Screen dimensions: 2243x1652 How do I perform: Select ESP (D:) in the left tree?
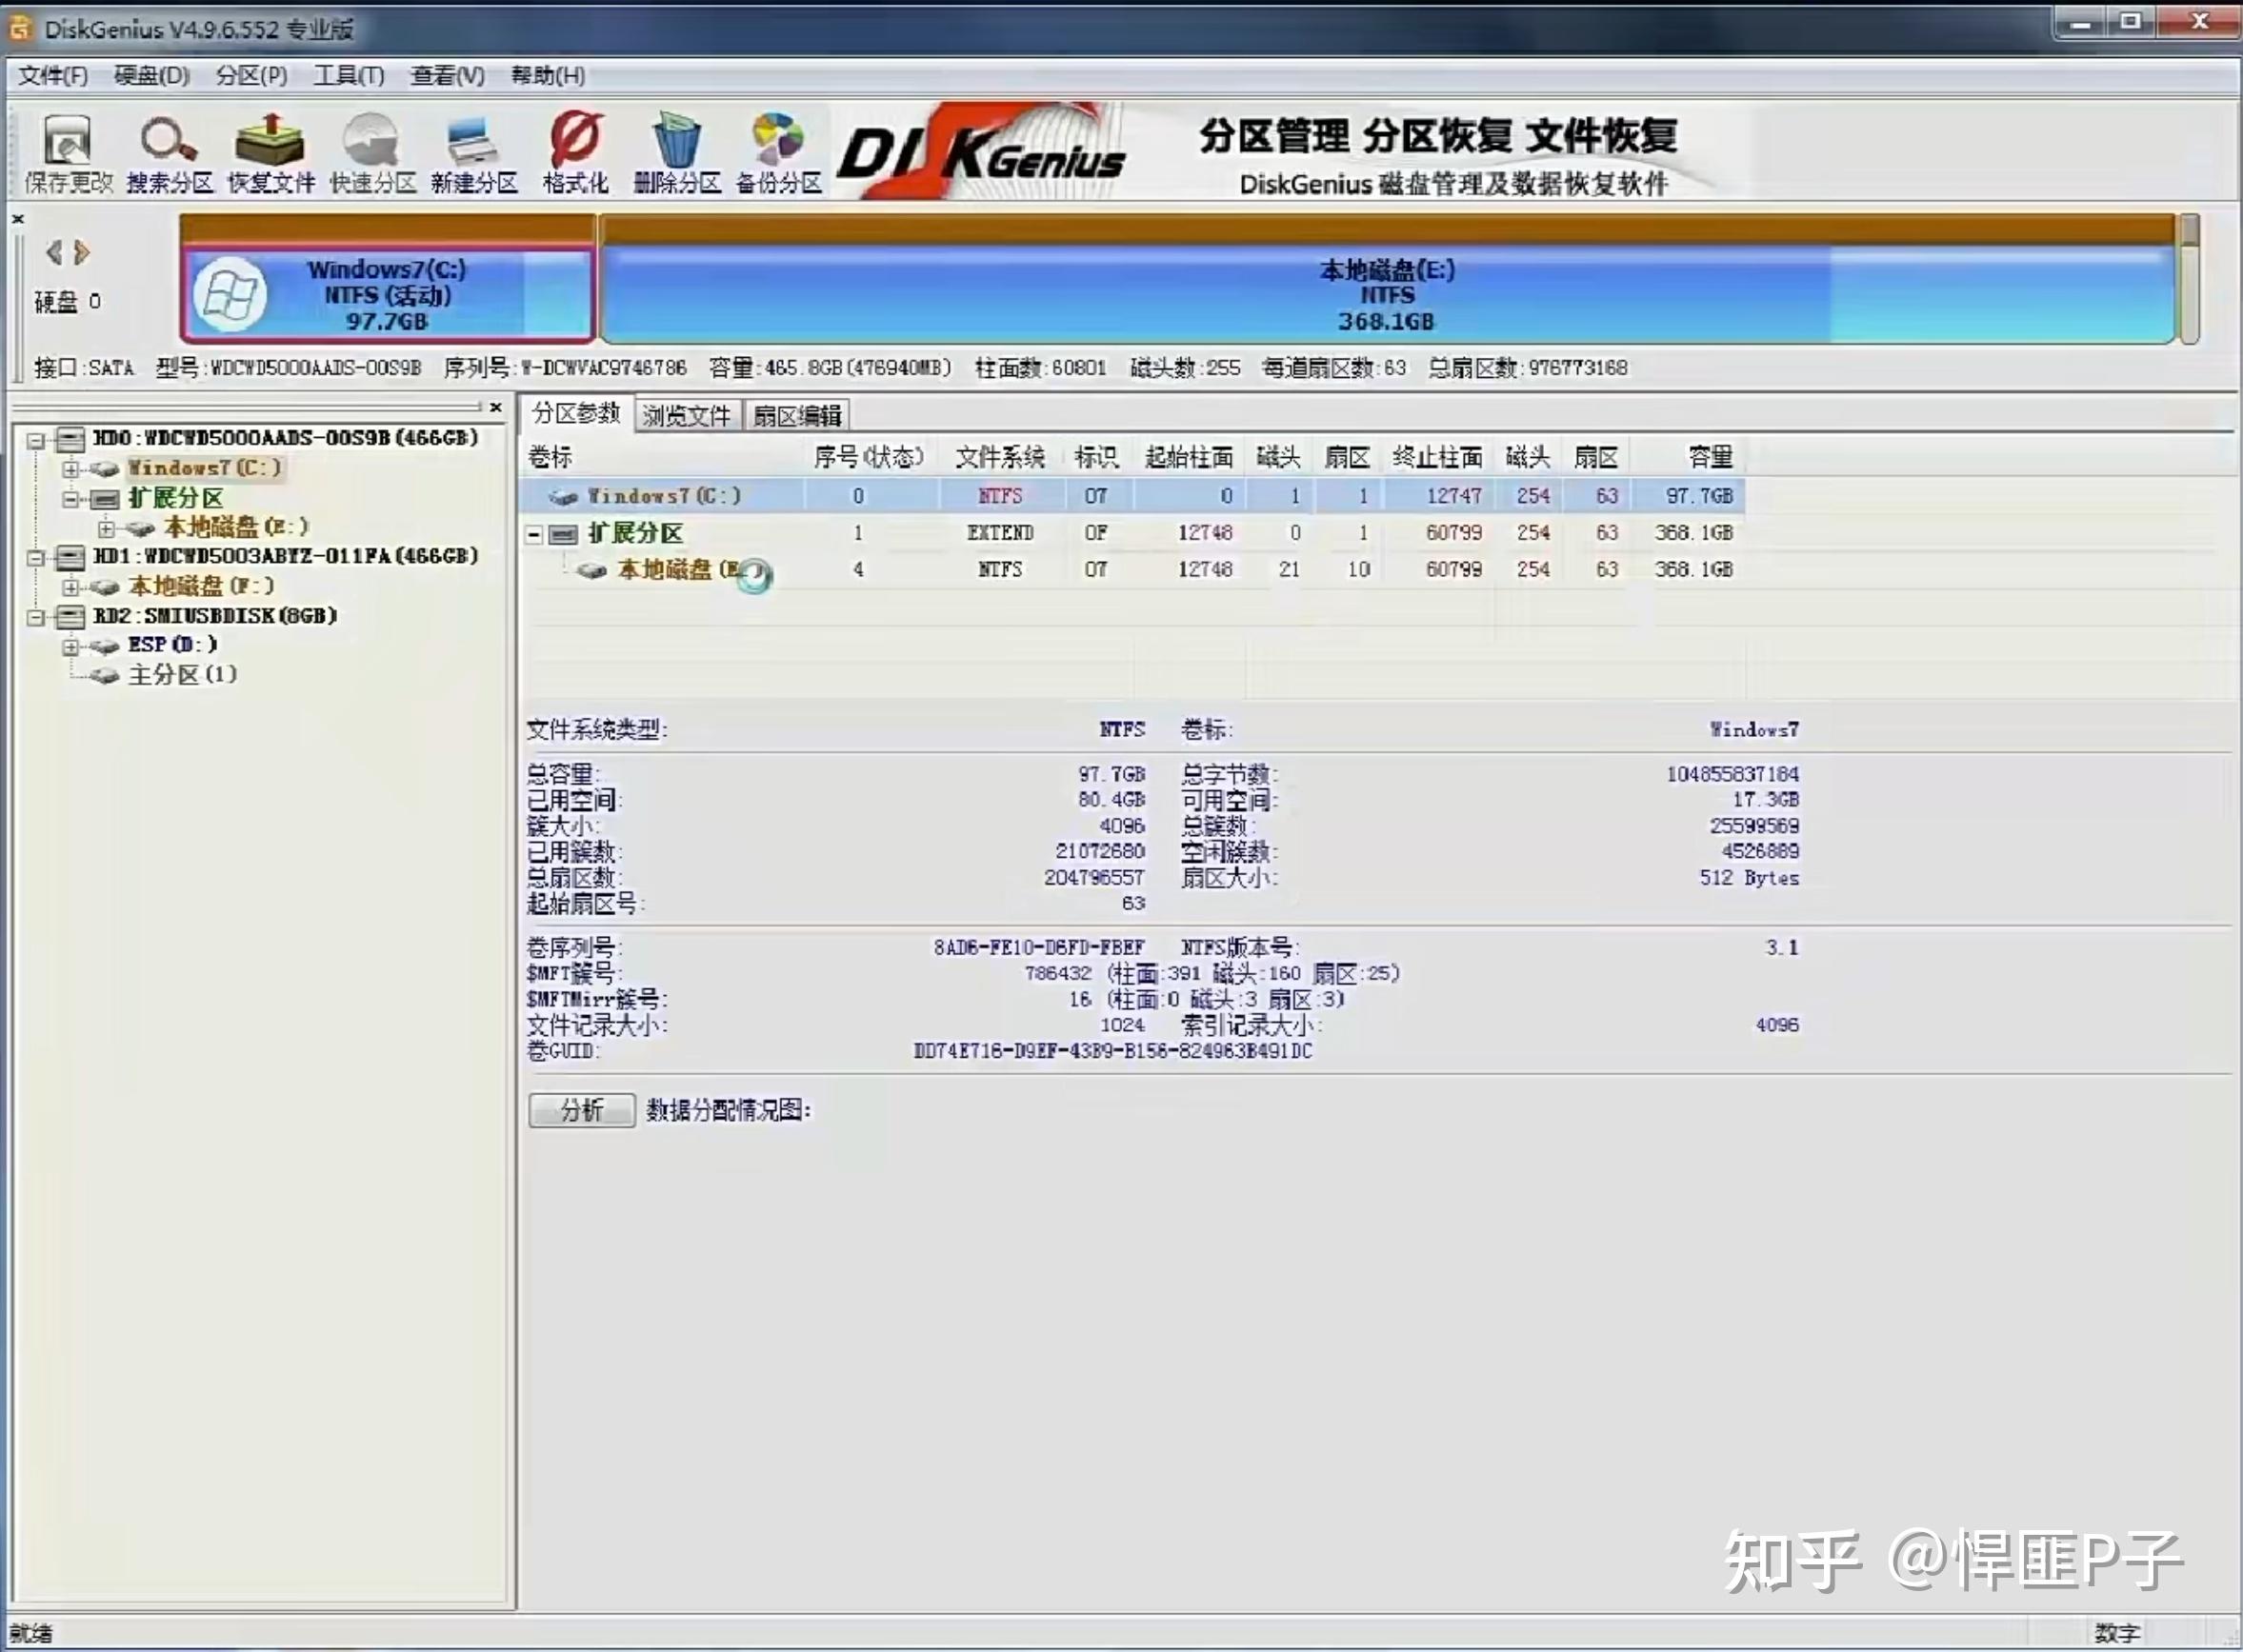172,644
